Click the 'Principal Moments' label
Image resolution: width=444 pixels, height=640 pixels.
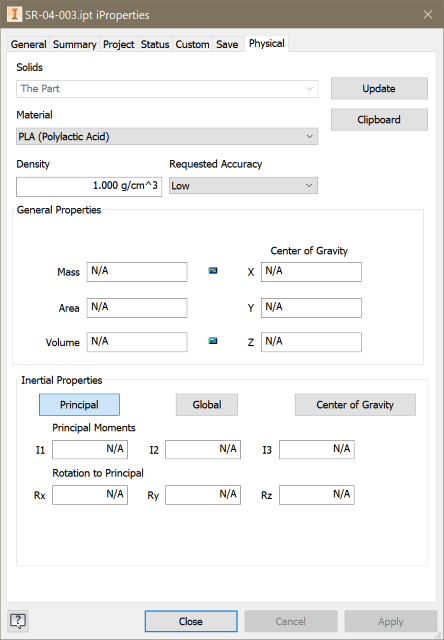point(94,428)
